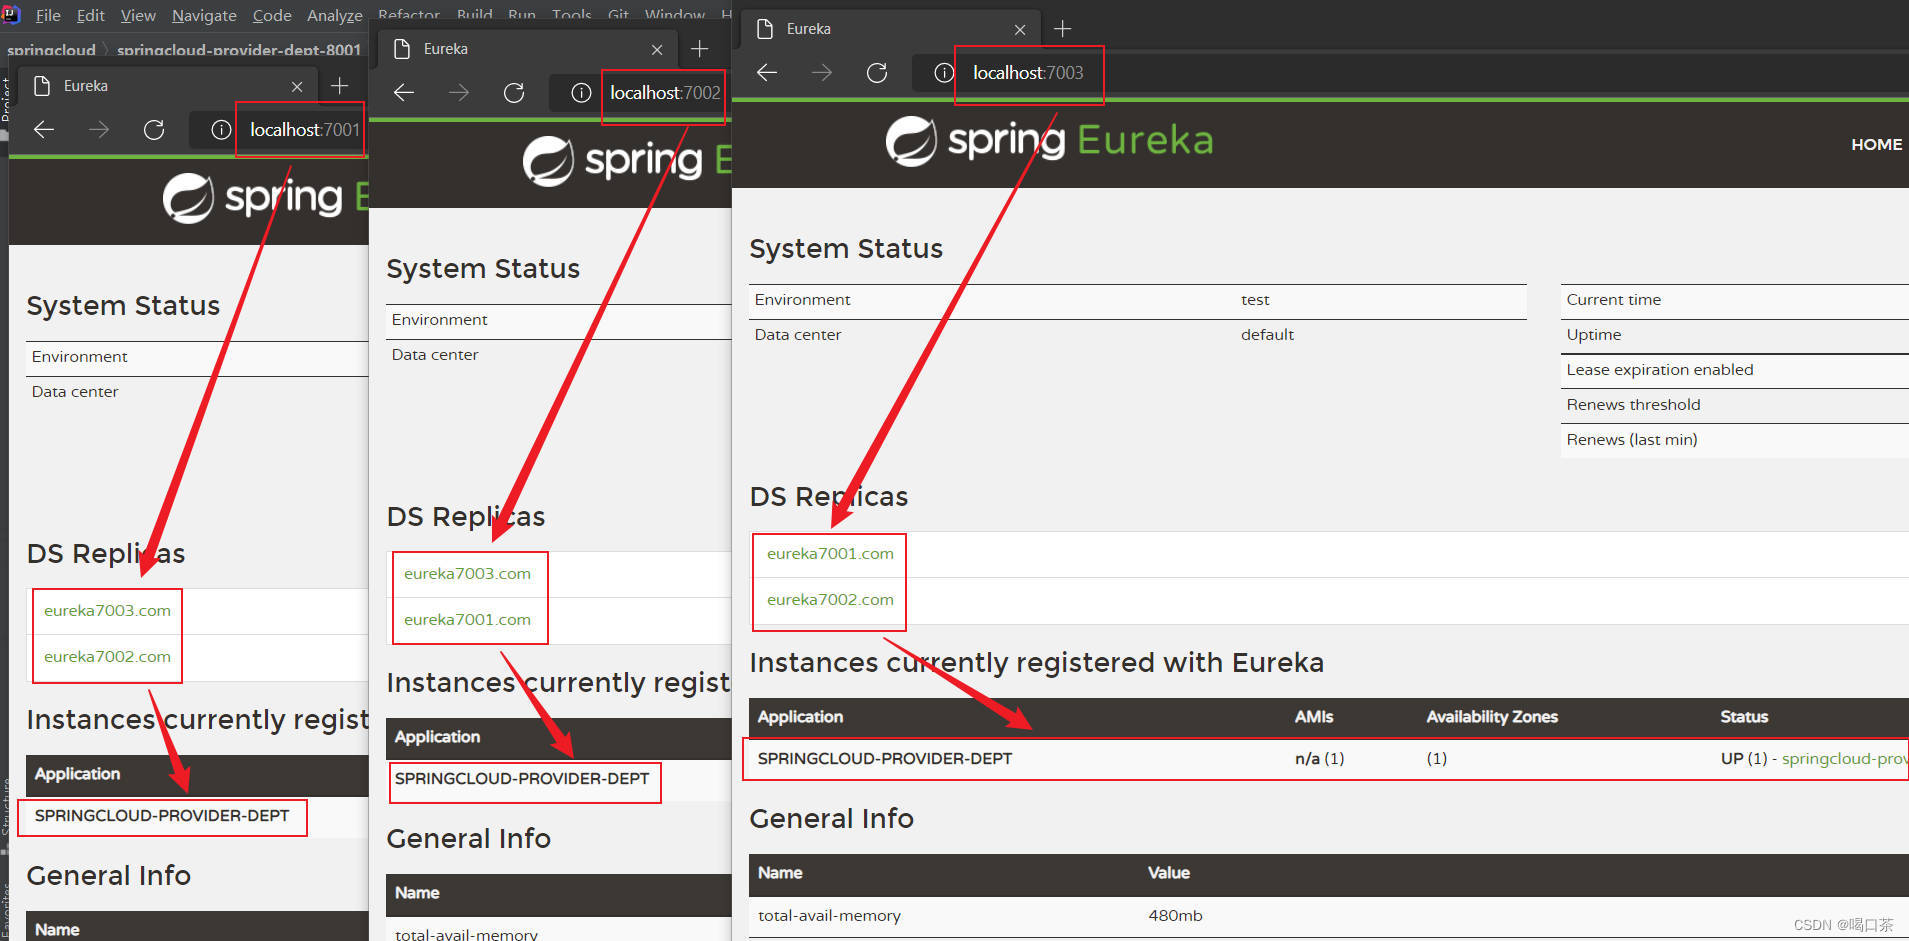This screenshot has width=1909, height=941.
Task: Click Spring logo in localhost:7001 window
Action: tap(266, 197)
